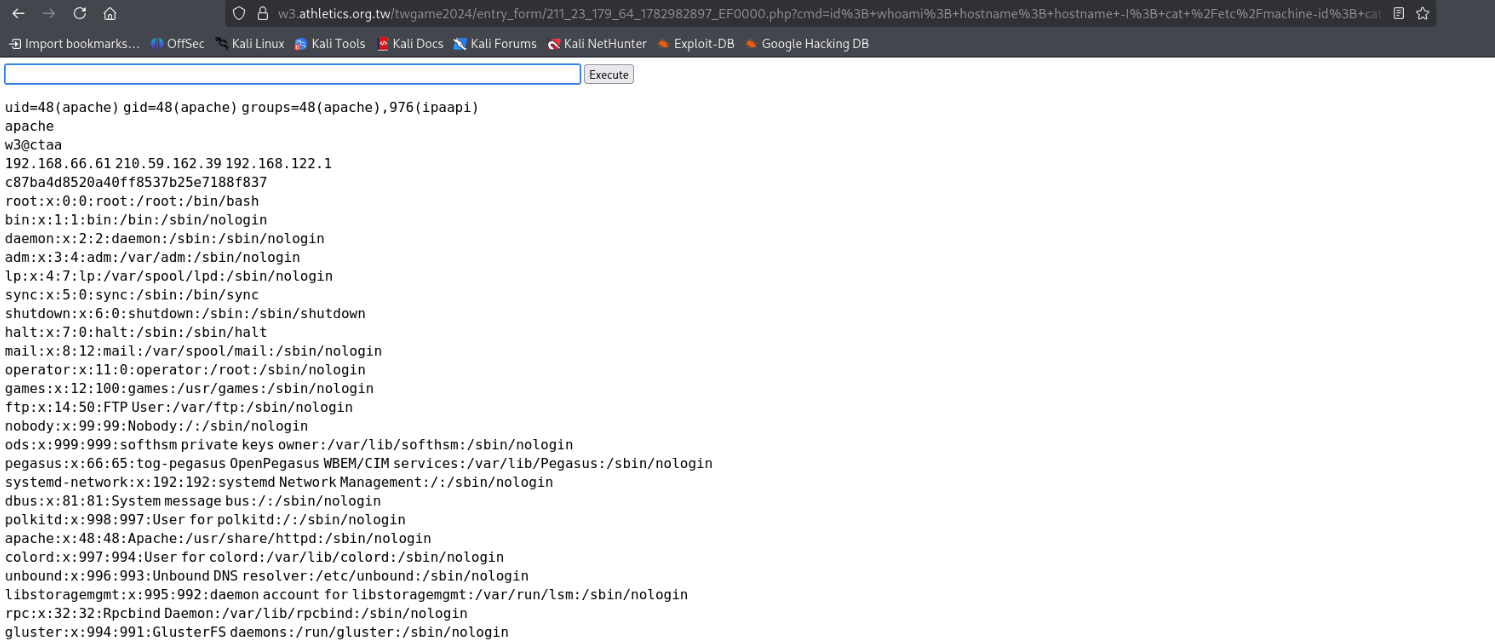This screenshot has height=643, width=1495.
Task: Click the line starting "polkitd:x:998:997"
Action: tap(205, 520)
